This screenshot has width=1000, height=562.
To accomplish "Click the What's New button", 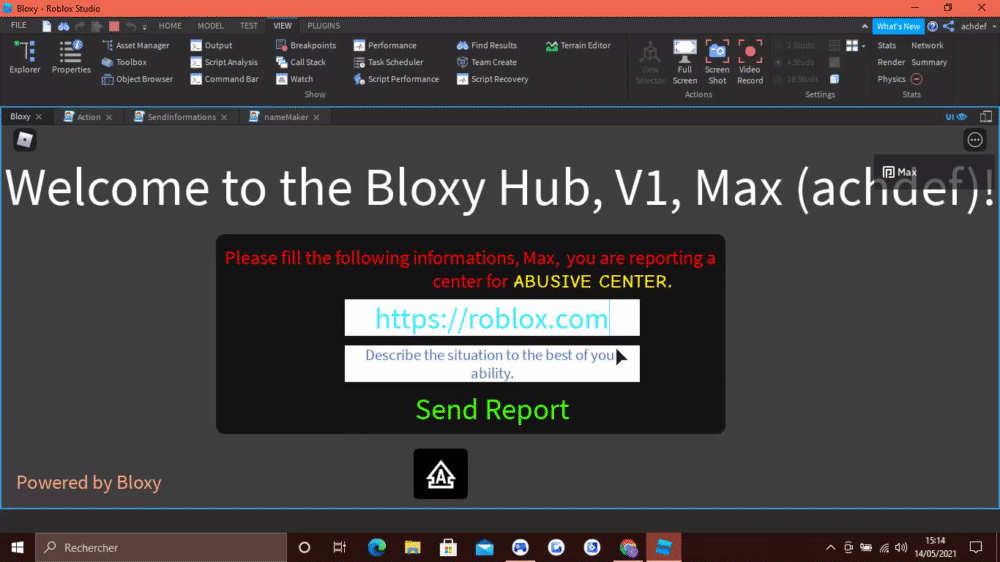I will pyautogui.click(x=898, y=26).
